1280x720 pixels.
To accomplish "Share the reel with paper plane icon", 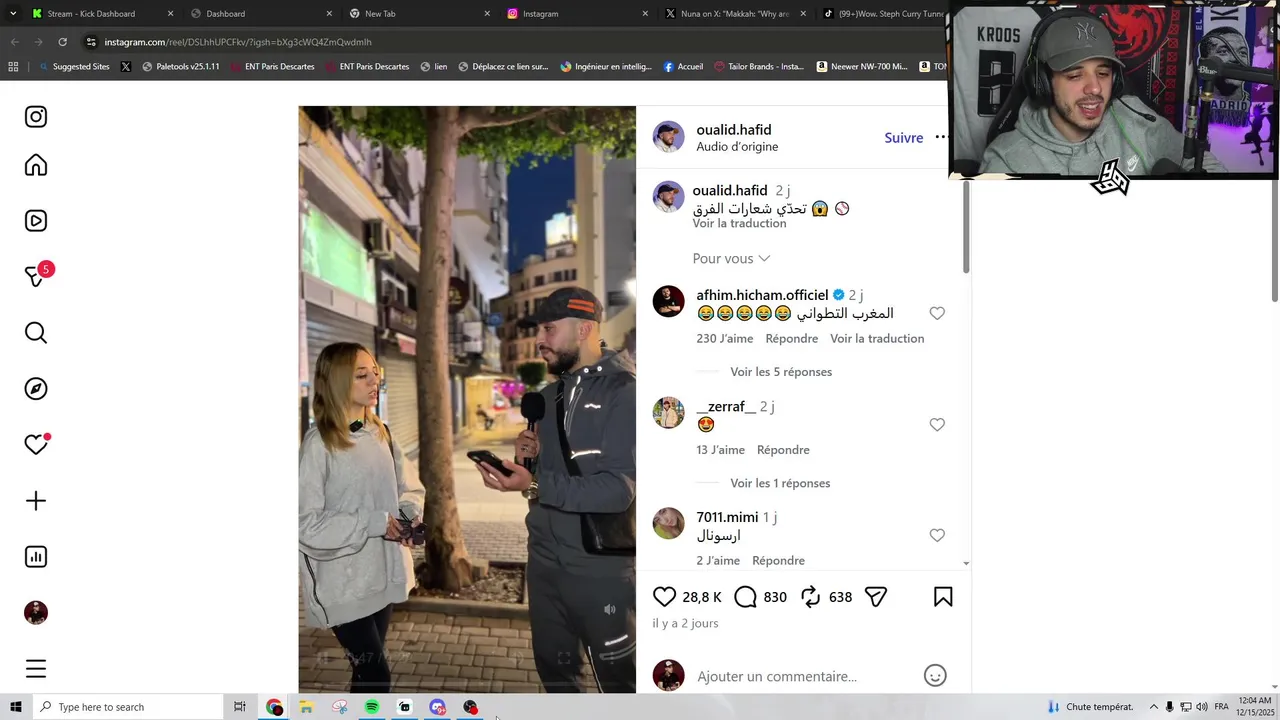I will 876,597.
